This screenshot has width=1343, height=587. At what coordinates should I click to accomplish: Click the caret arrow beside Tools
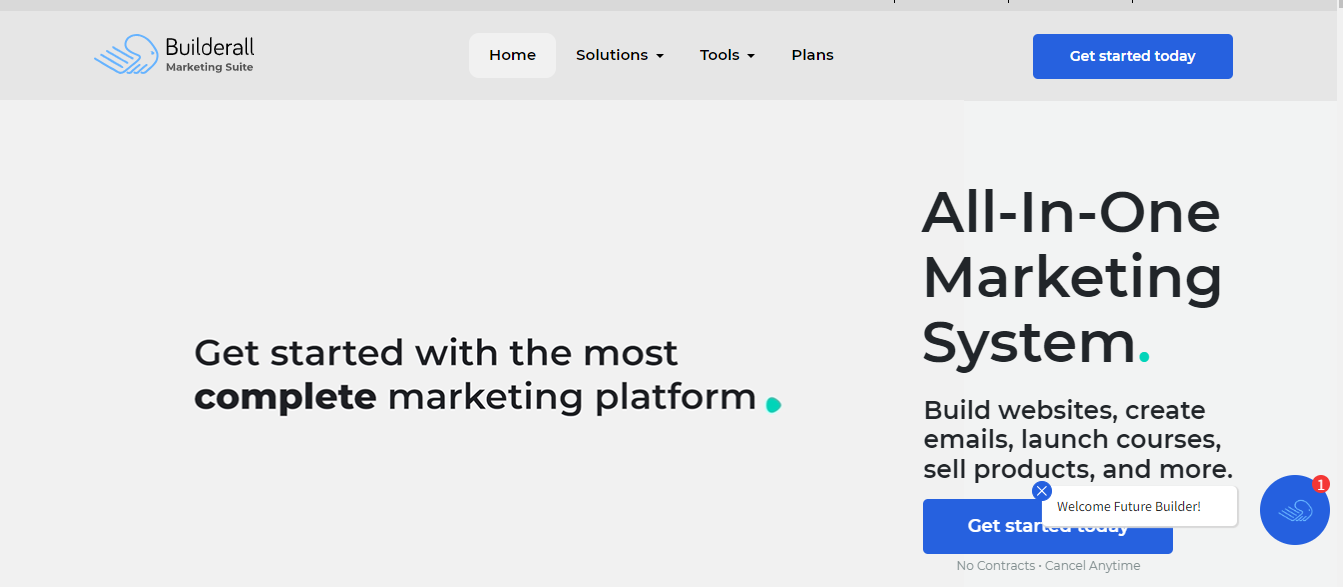click(751, 56)
